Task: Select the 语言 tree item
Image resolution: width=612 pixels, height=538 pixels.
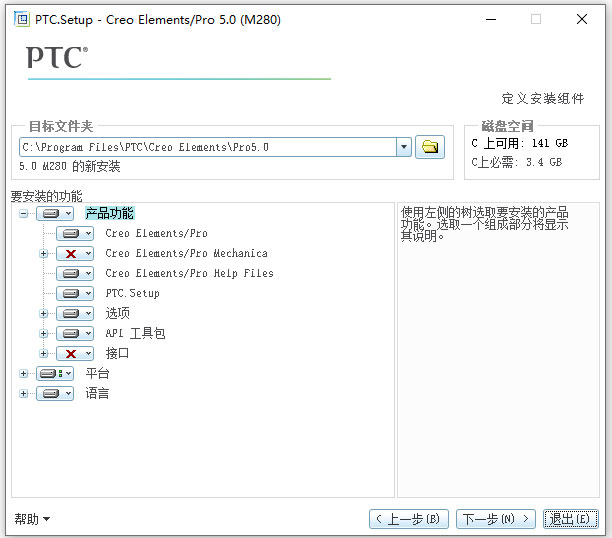Action: click(97, 393)
